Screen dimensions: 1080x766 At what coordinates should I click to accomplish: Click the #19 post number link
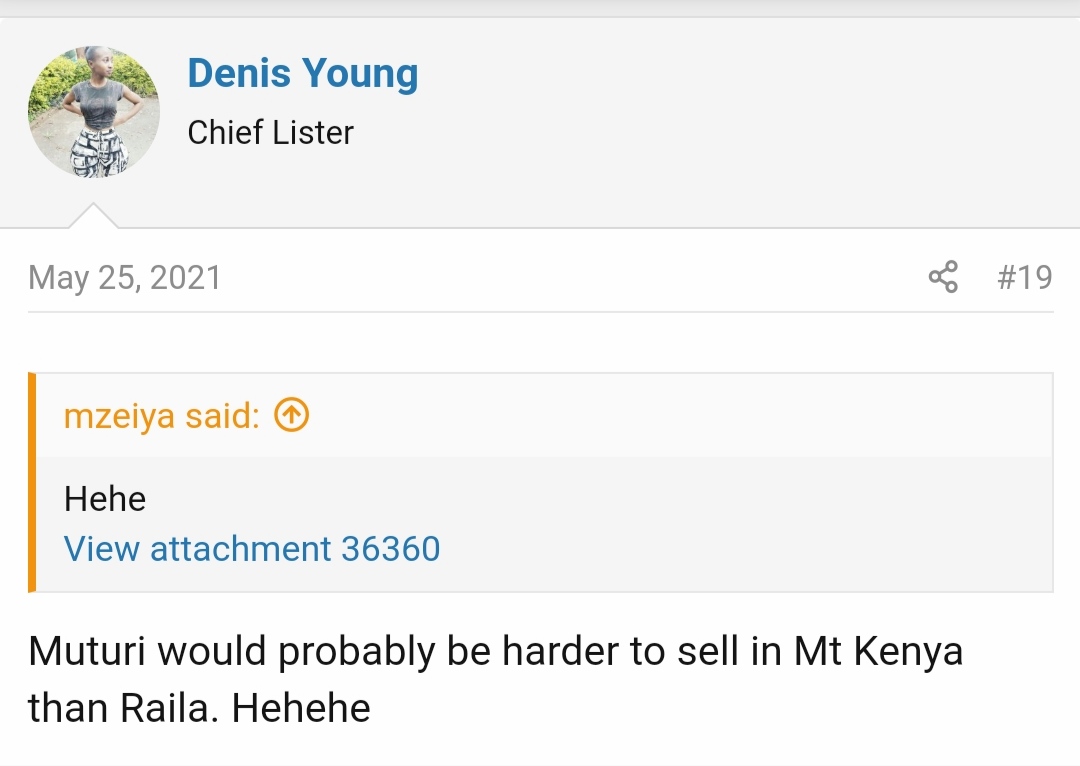pyautogui.click(x=1024, y=277)
